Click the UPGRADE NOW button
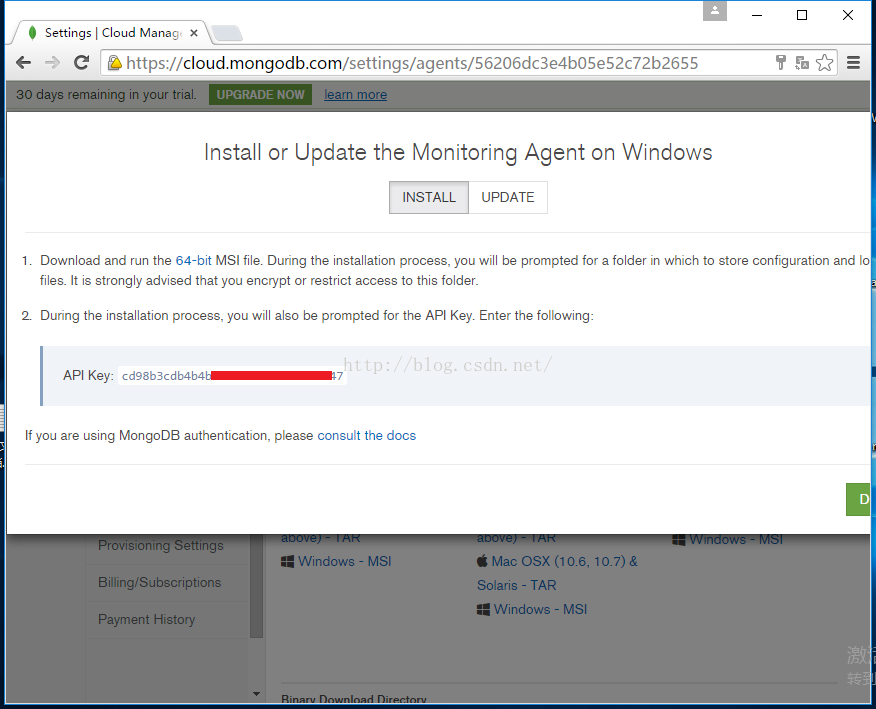This screenshot has width=876, height=709. (x=260, y=94)
